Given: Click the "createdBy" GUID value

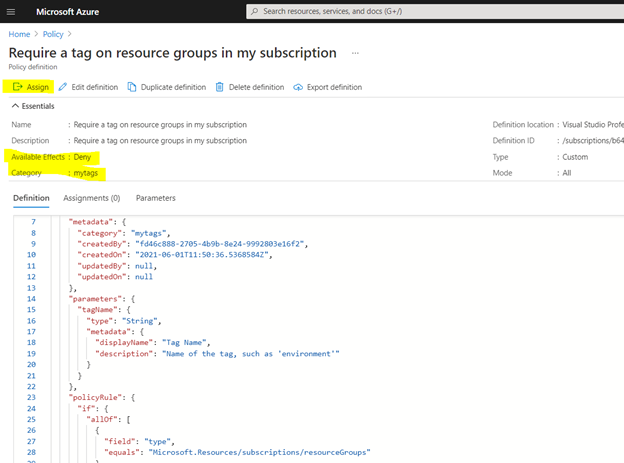Looking at the screenshot, I should coord(220,244).
